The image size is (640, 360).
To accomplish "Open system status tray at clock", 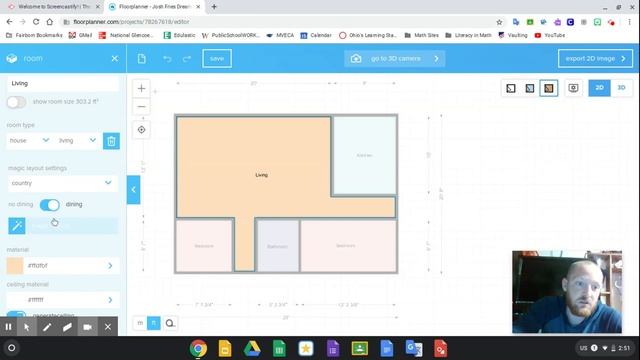I will (605, 348).
